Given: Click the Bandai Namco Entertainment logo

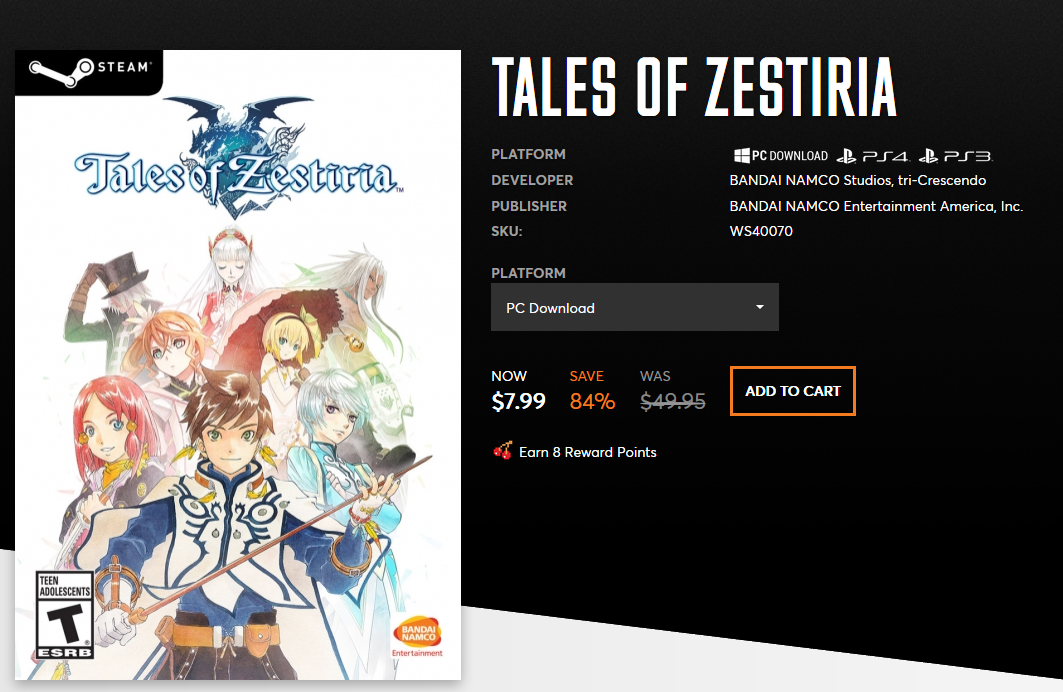Looking at the screenshot, I should click(417, 636).
